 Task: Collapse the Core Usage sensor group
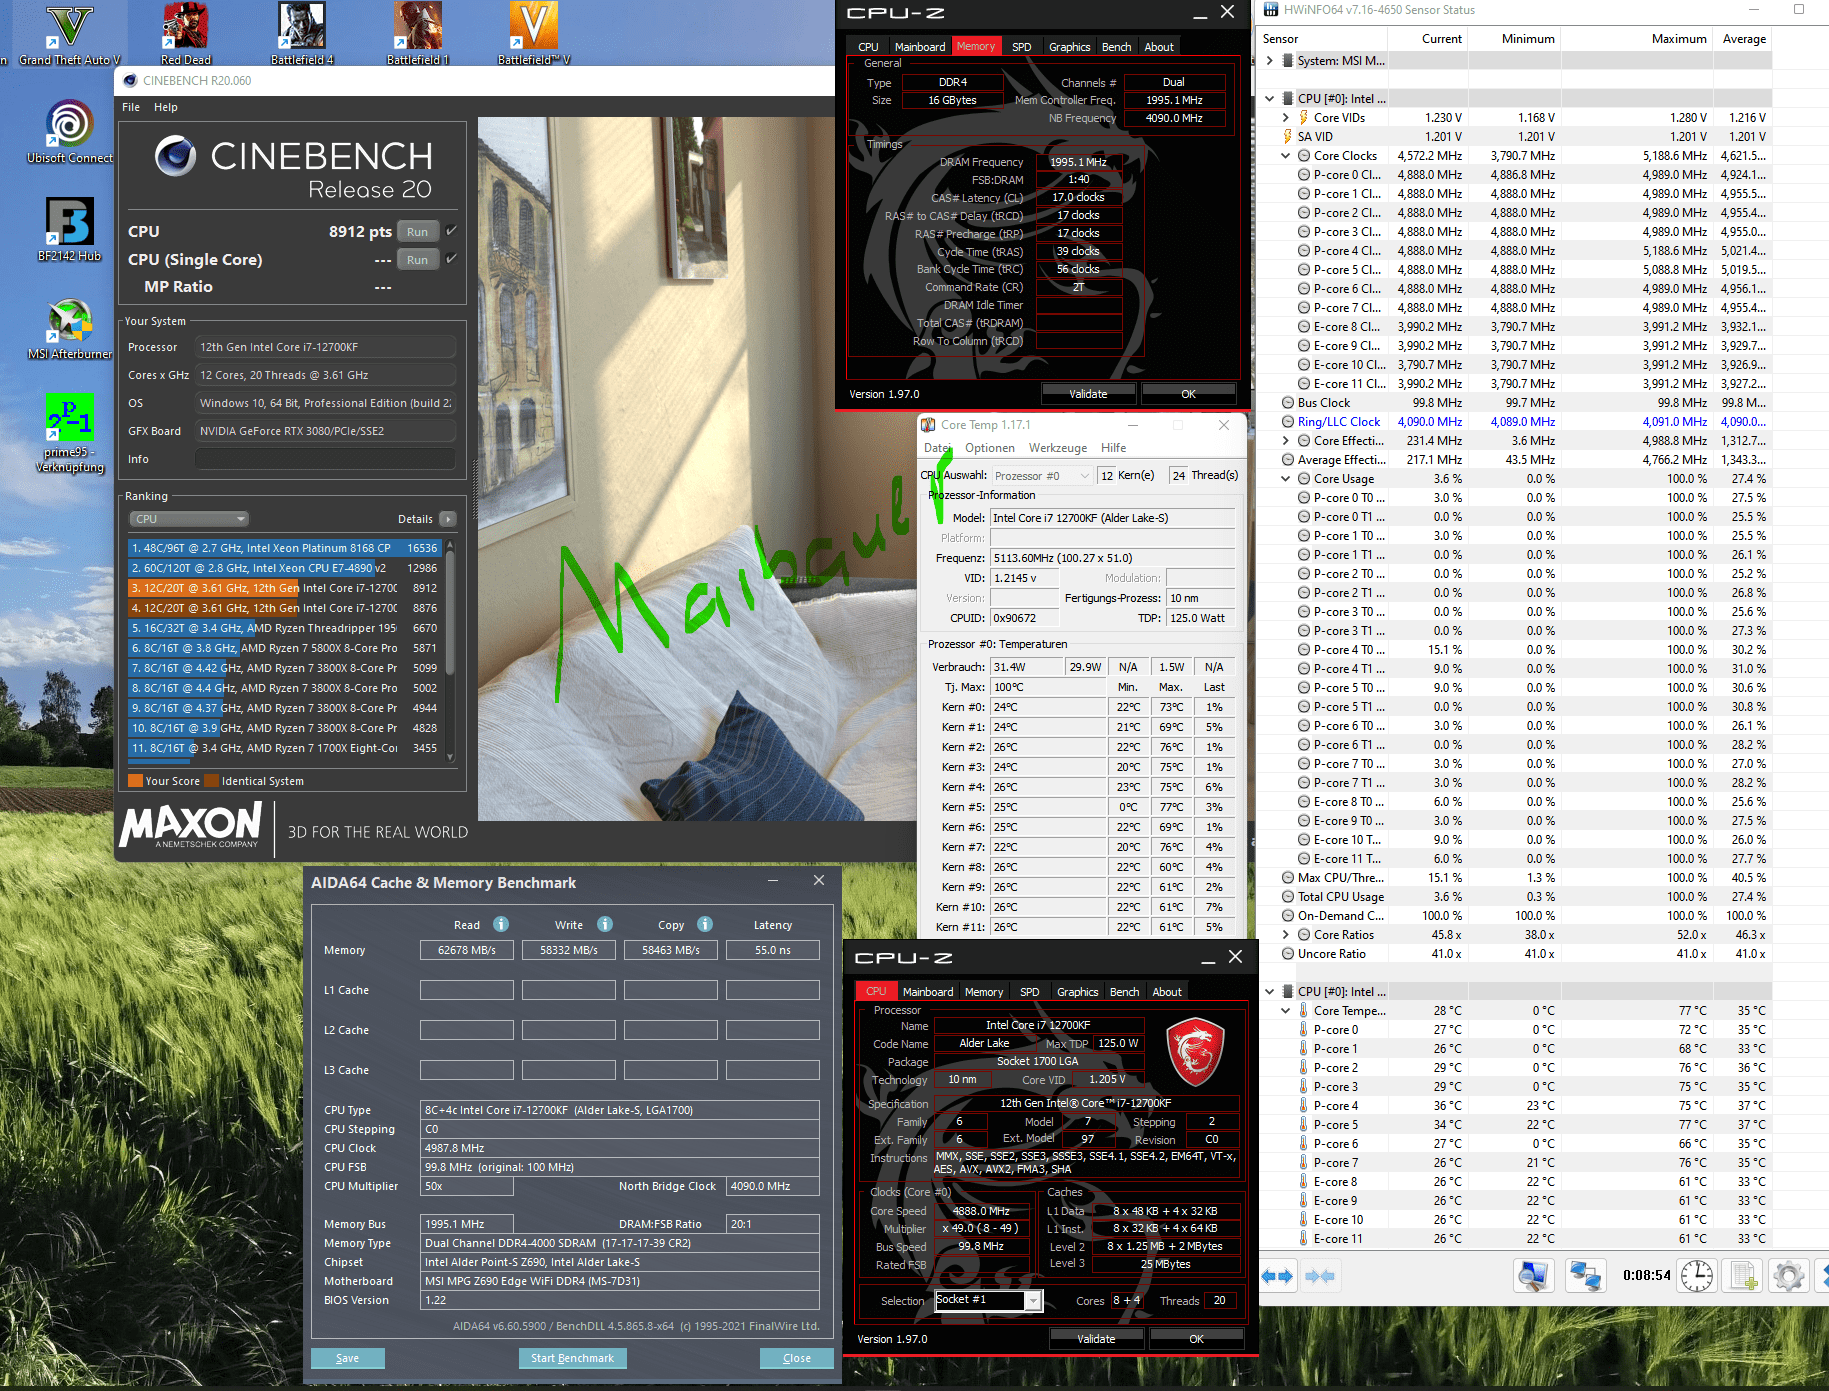click(1286, 479)
